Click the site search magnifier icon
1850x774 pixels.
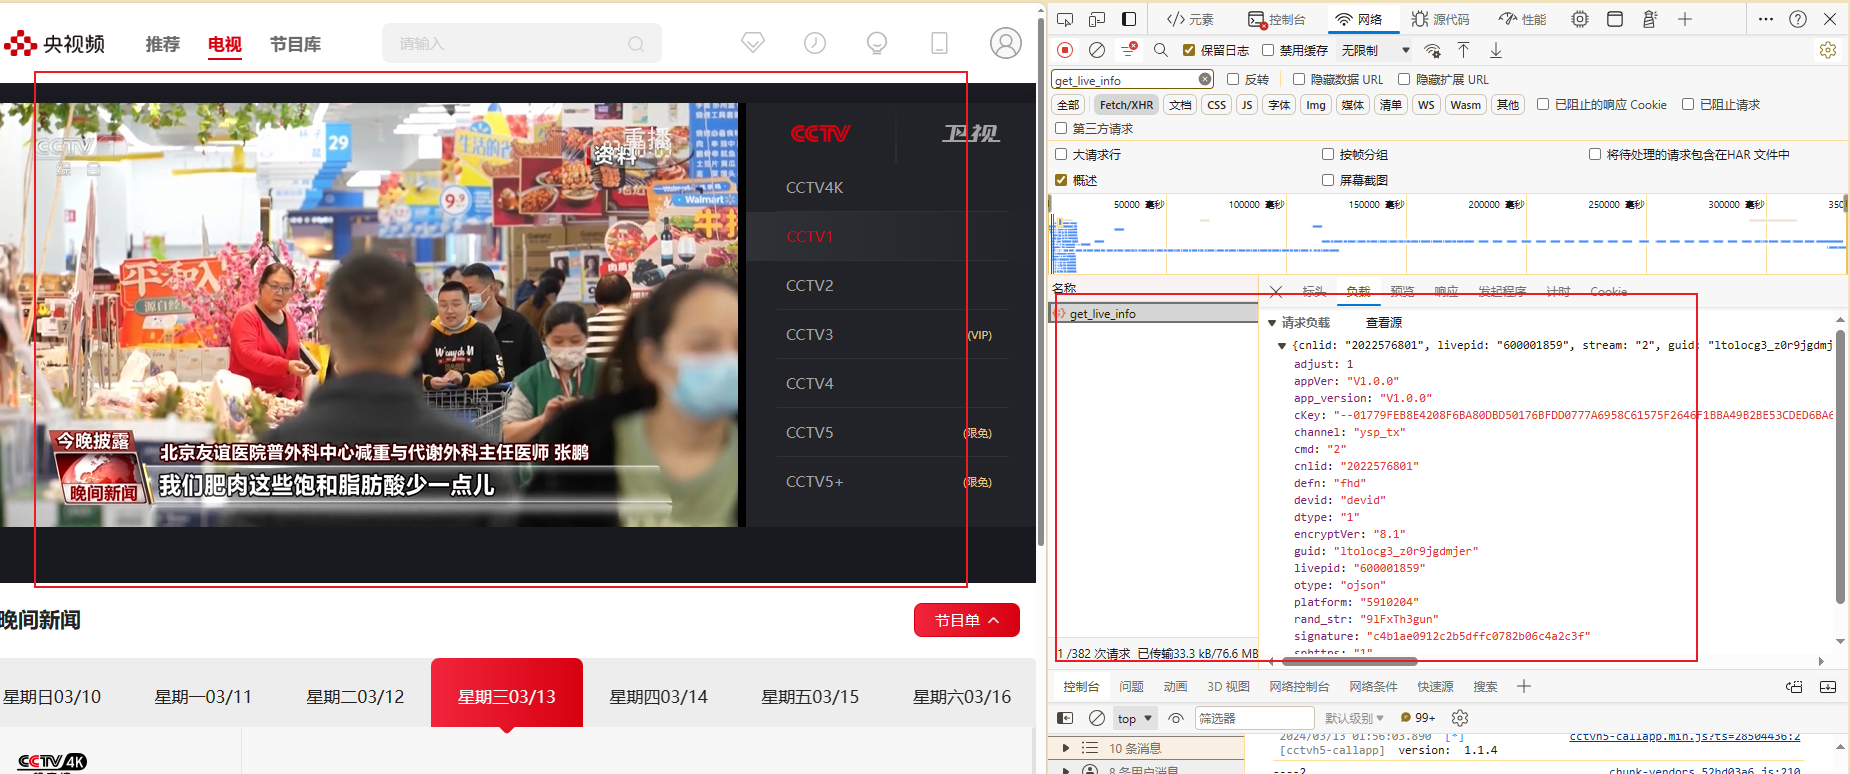coord(636,44)
